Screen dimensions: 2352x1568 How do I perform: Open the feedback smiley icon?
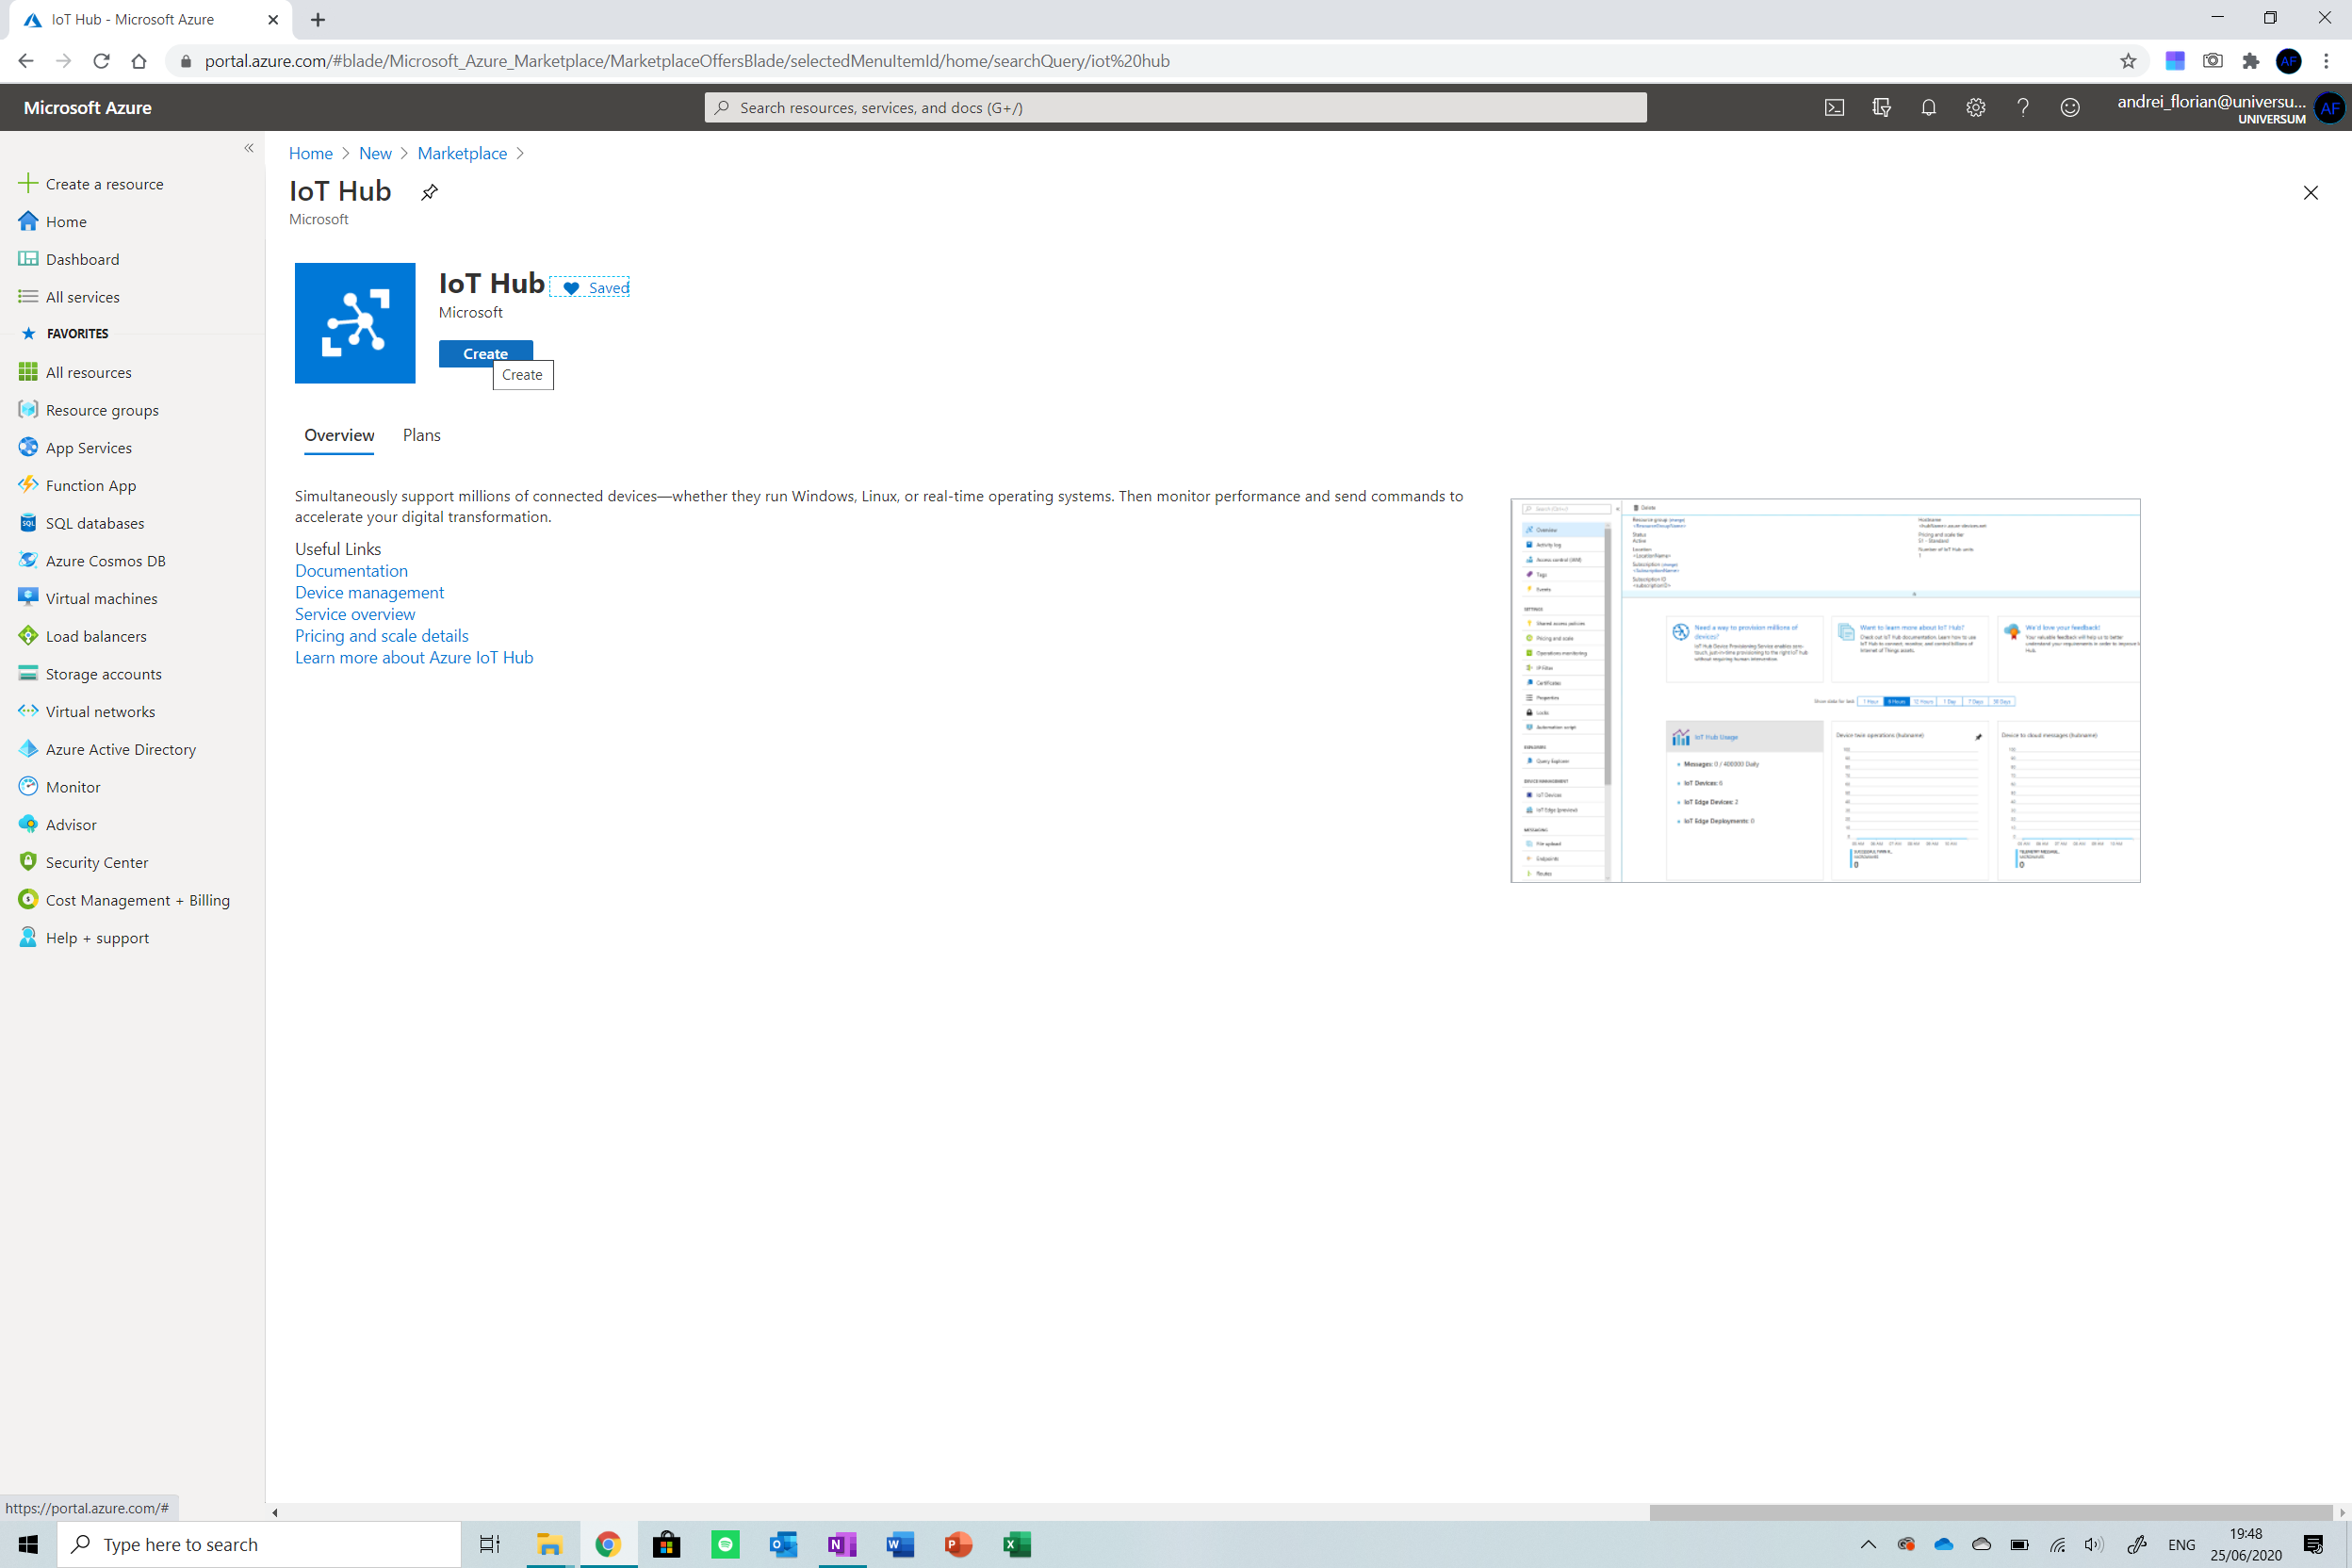coord(2069,108)
